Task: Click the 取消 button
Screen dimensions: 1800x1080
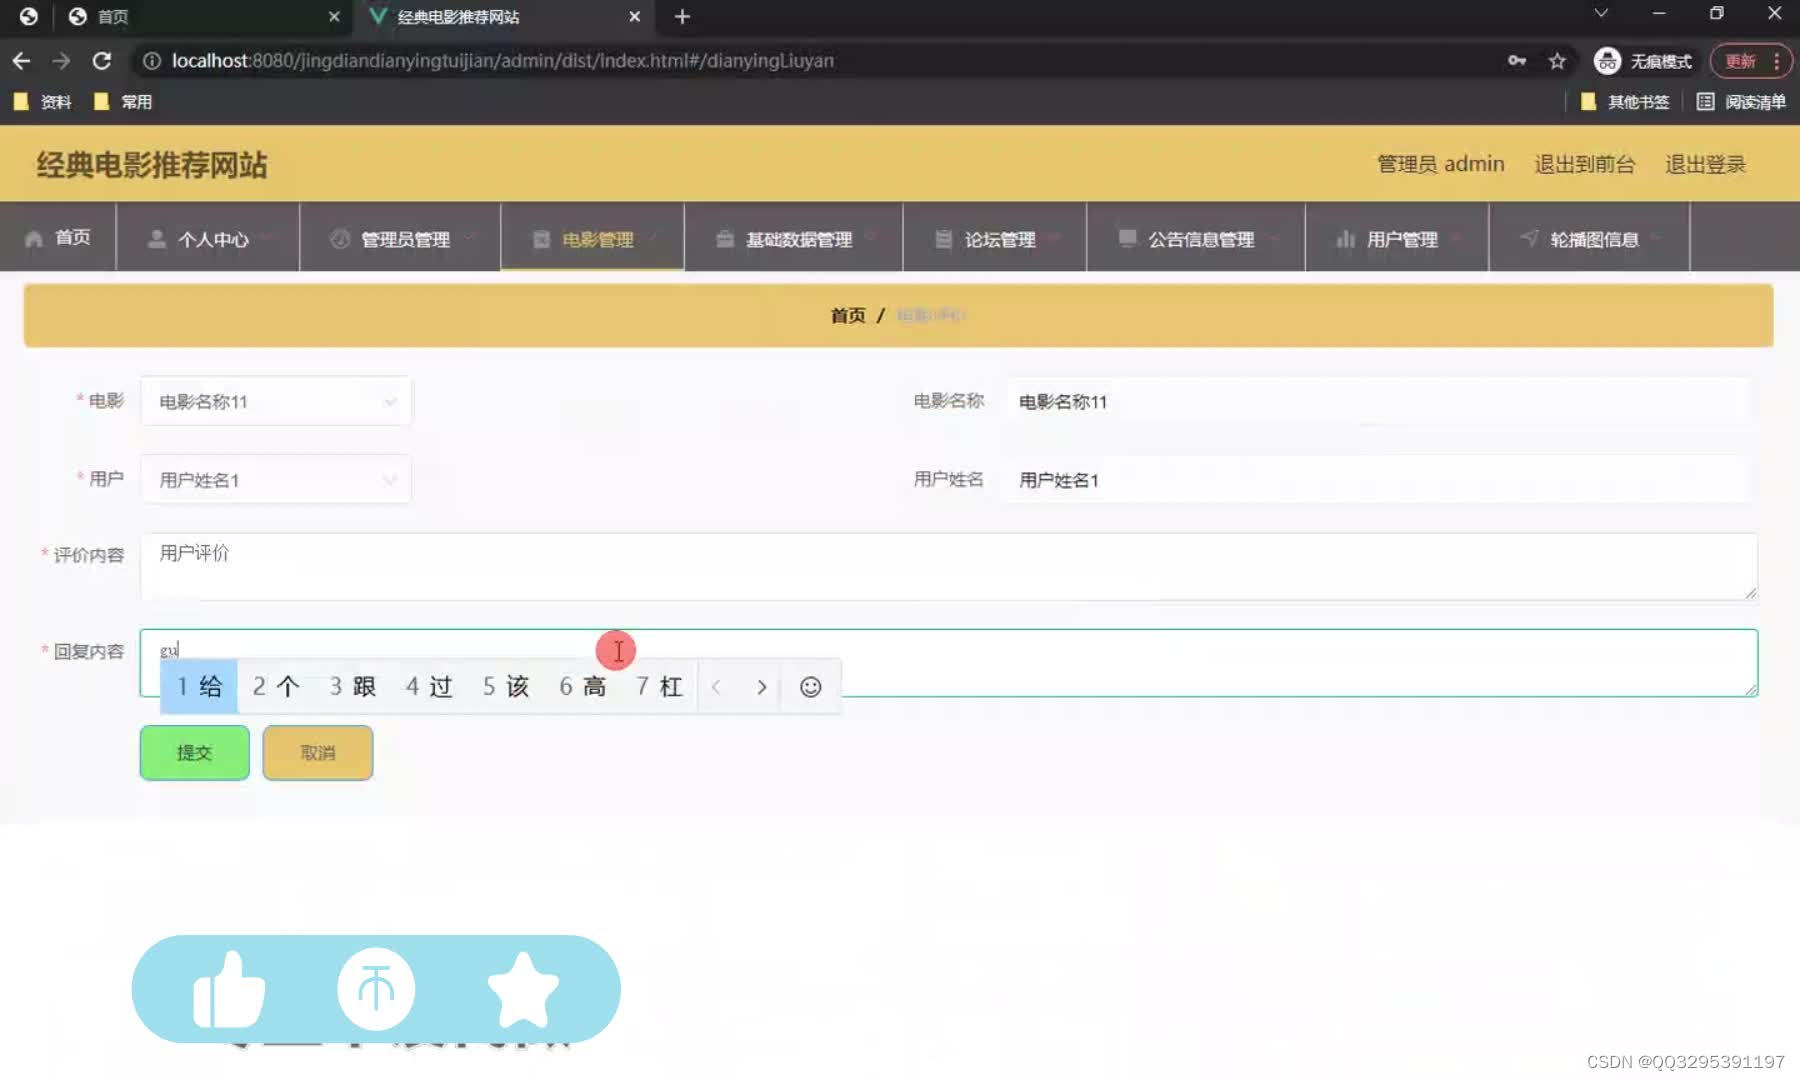Action: tap(318, 753)
